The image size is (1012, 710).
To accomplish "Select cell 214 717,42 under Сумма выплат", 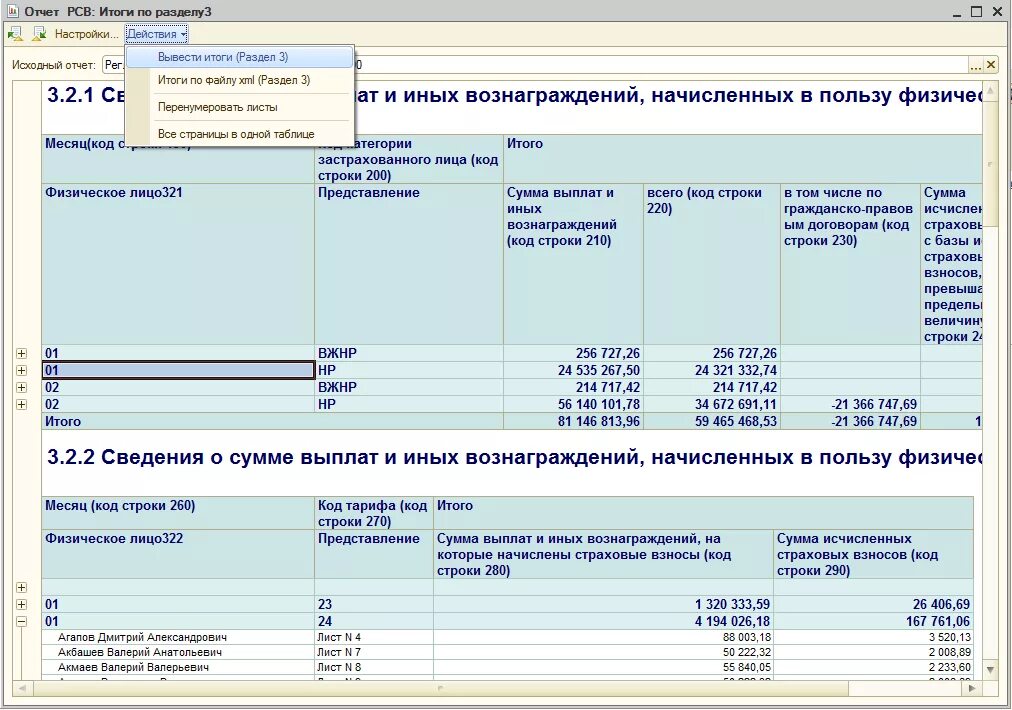I will (x=573, y=387).
